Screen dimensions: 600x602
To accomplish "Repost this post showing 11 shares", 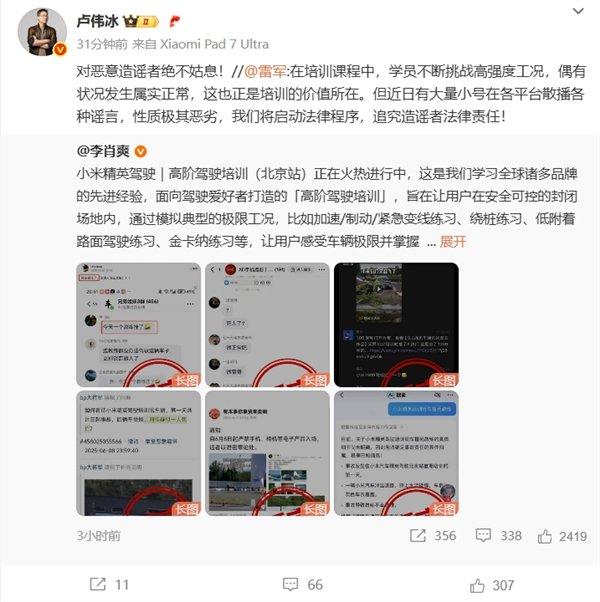I will coord(109,585).
